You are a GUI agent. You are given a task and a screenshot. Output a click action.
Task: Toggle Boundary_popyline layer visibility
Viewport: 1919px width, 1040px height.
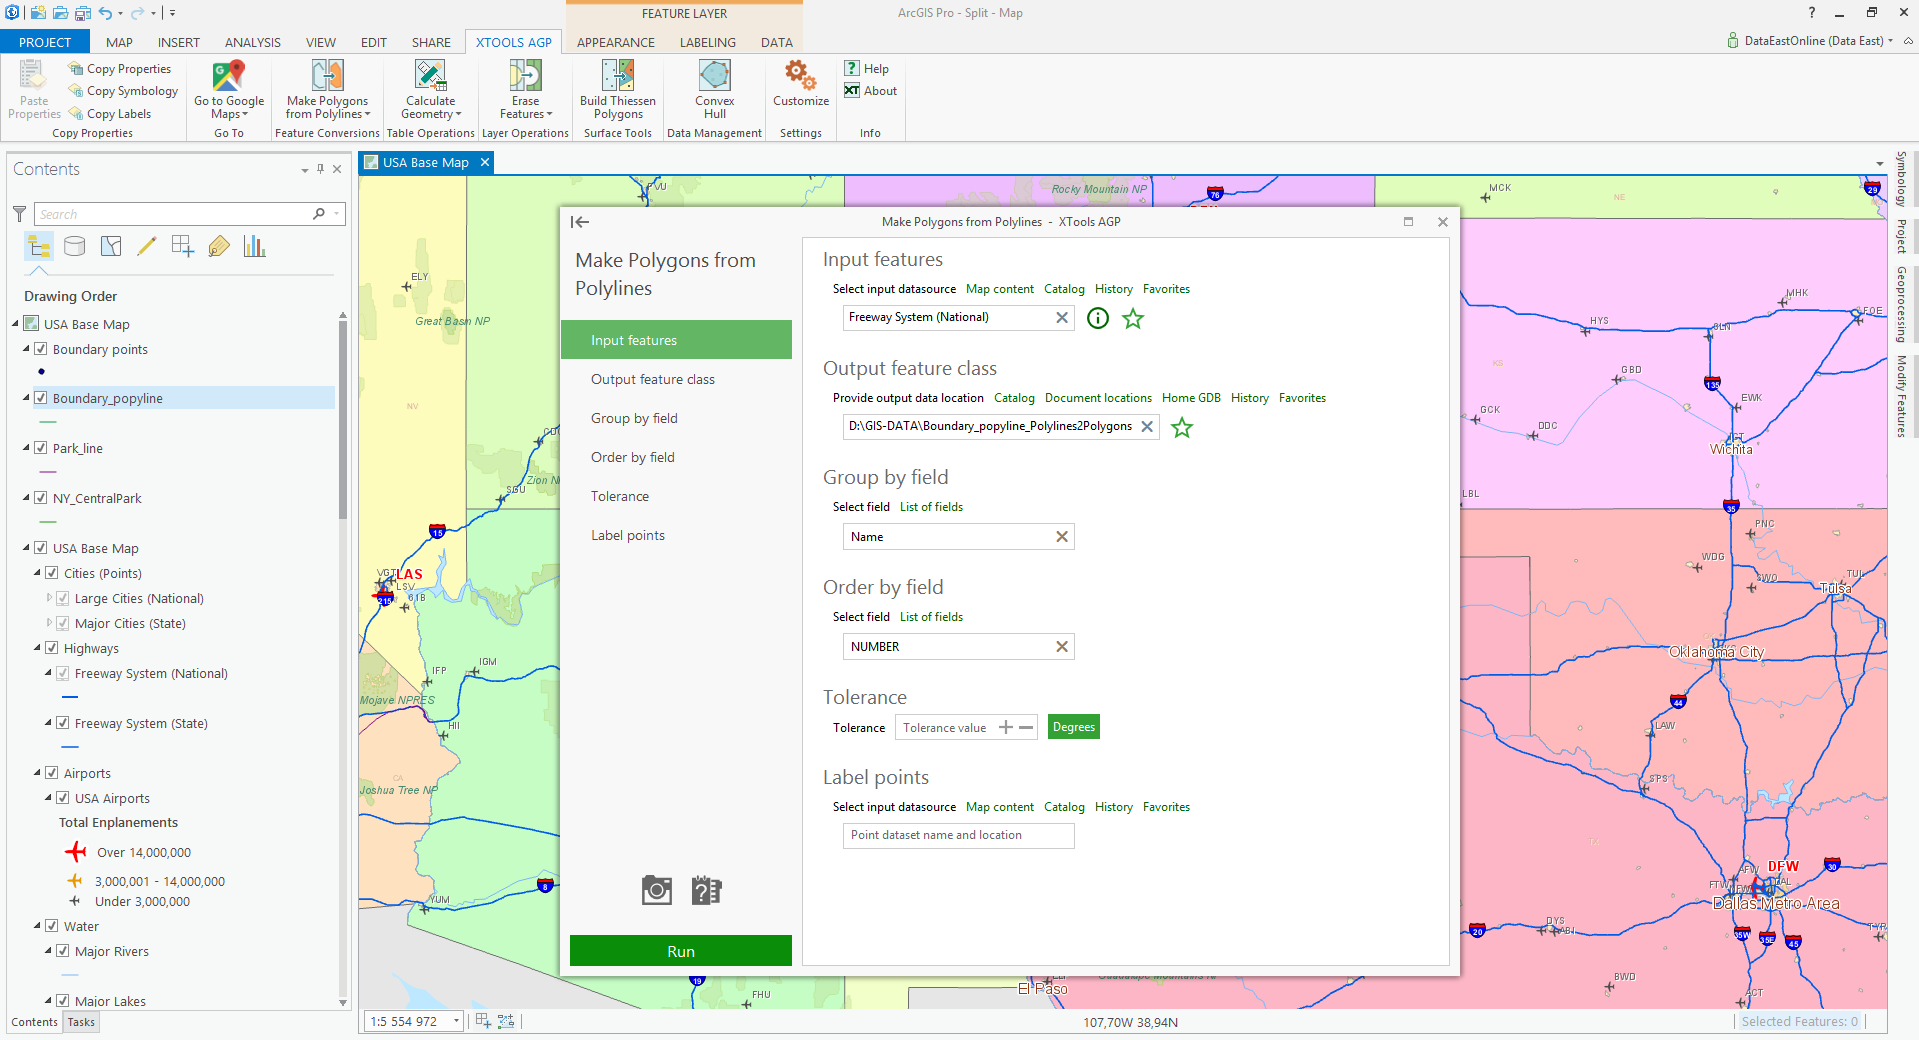coord(41,398)
